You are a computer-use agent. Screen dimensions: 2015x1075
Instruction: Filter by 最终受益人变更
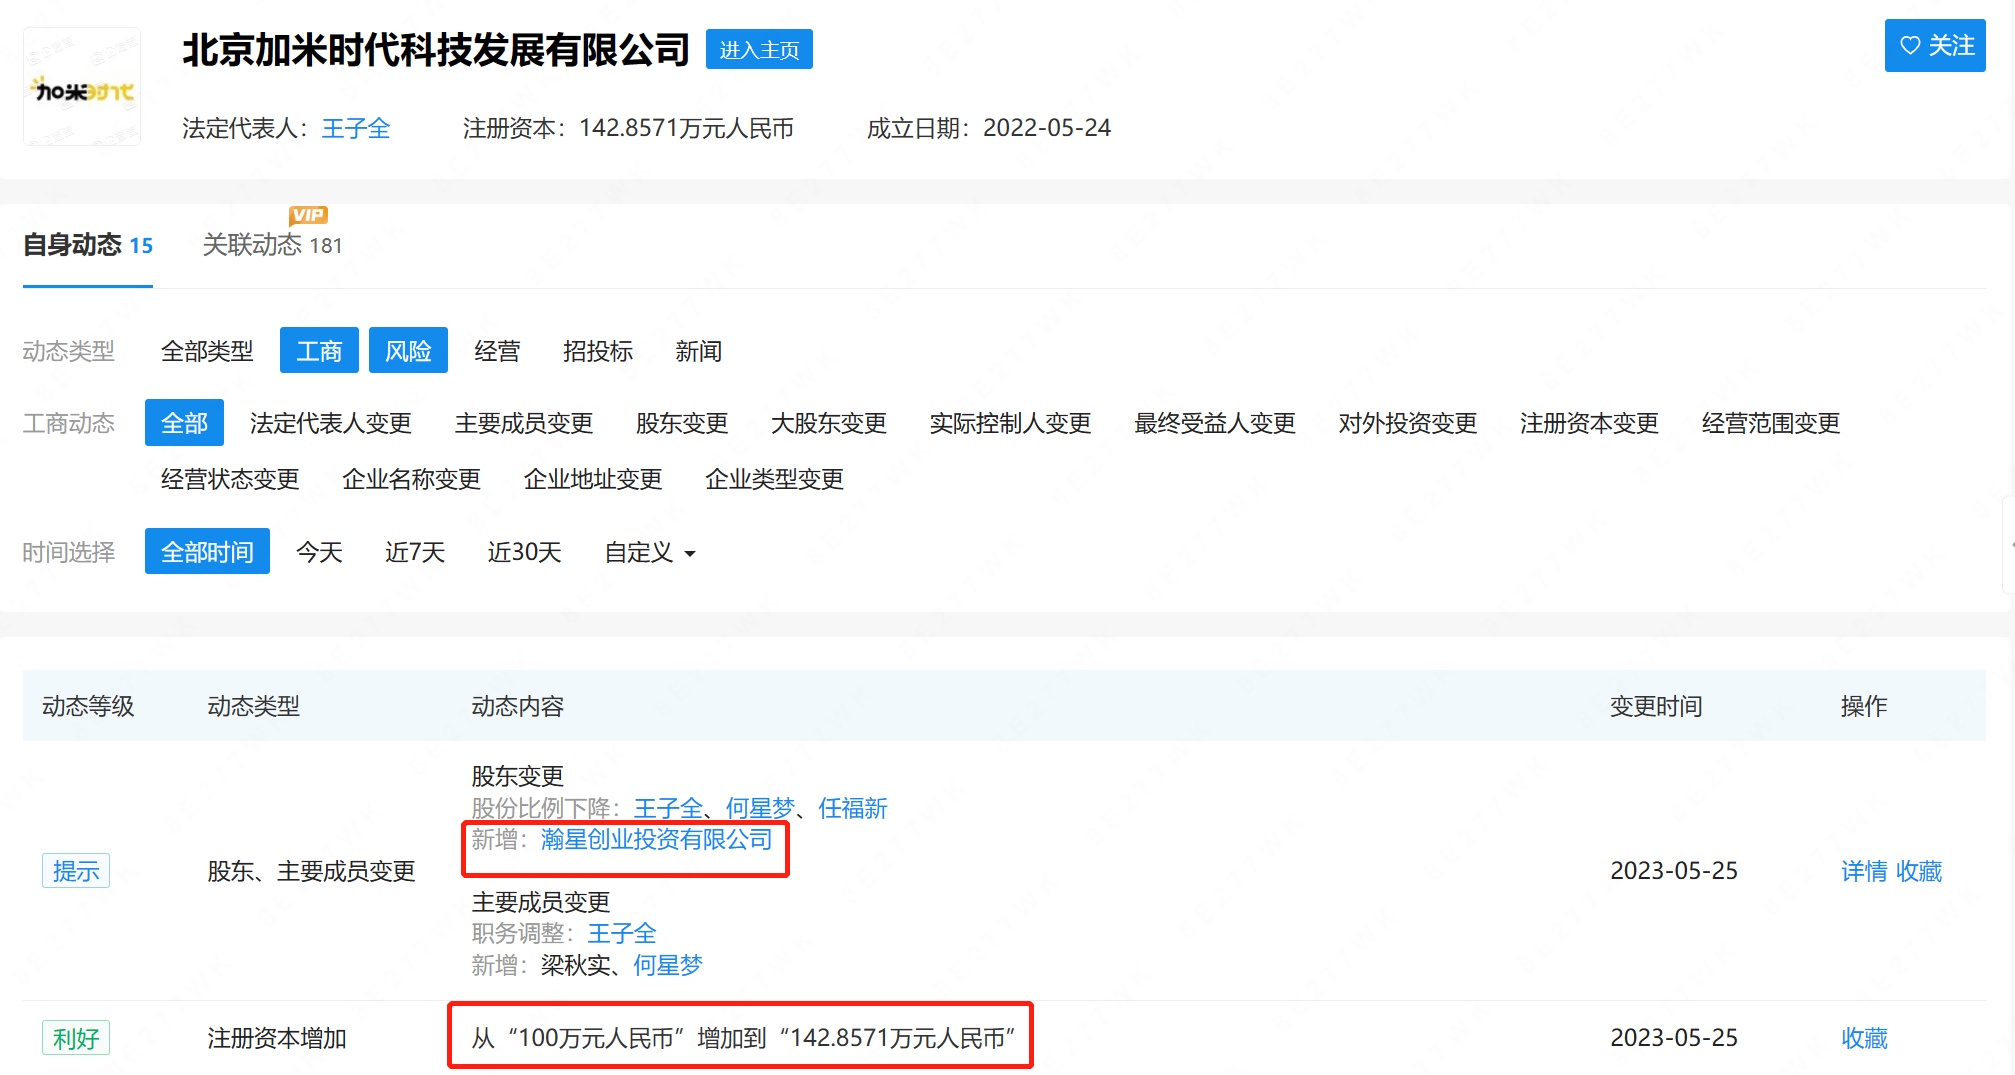pyautogui.click(x=1215, y=423)
